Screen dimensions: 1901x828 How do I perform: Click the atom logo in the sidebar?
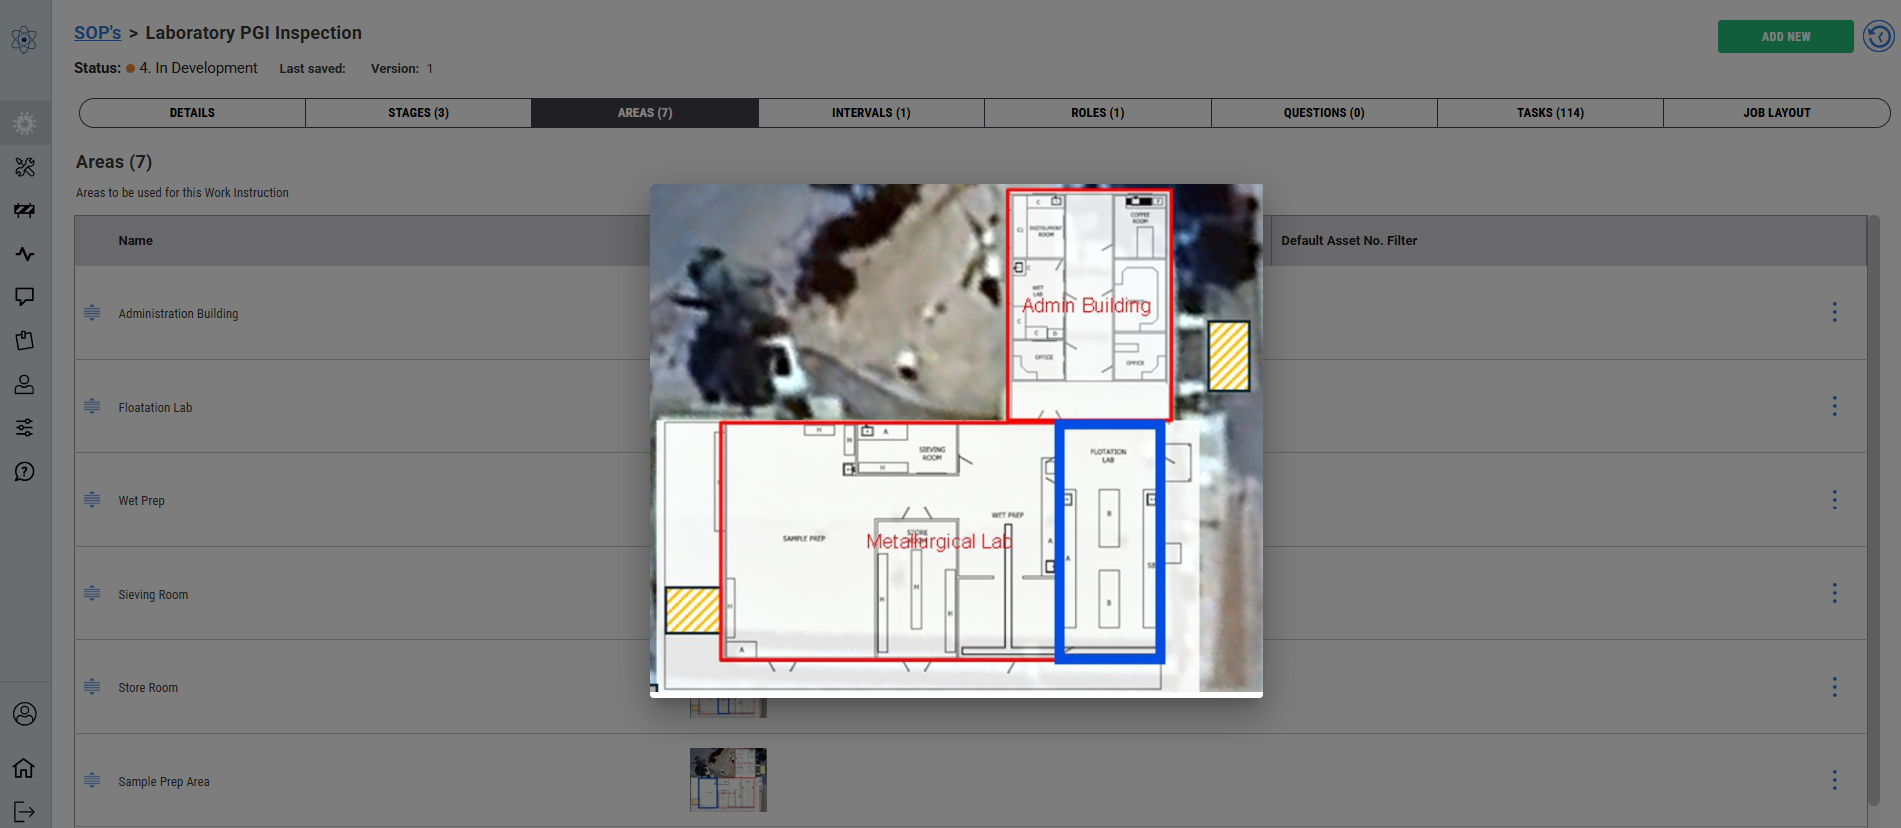pos(24,39)
